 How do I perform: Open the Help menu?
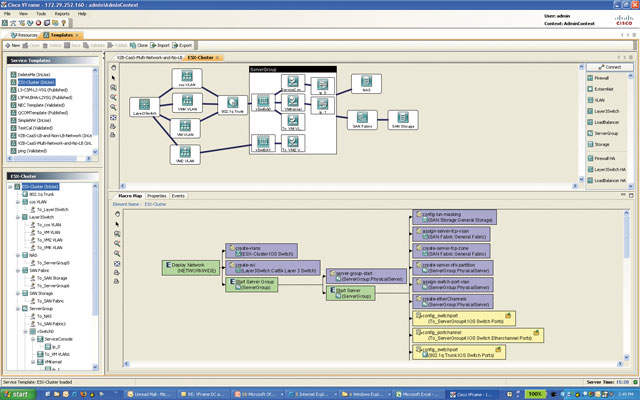pyautogui.click(x=82, y=13)
